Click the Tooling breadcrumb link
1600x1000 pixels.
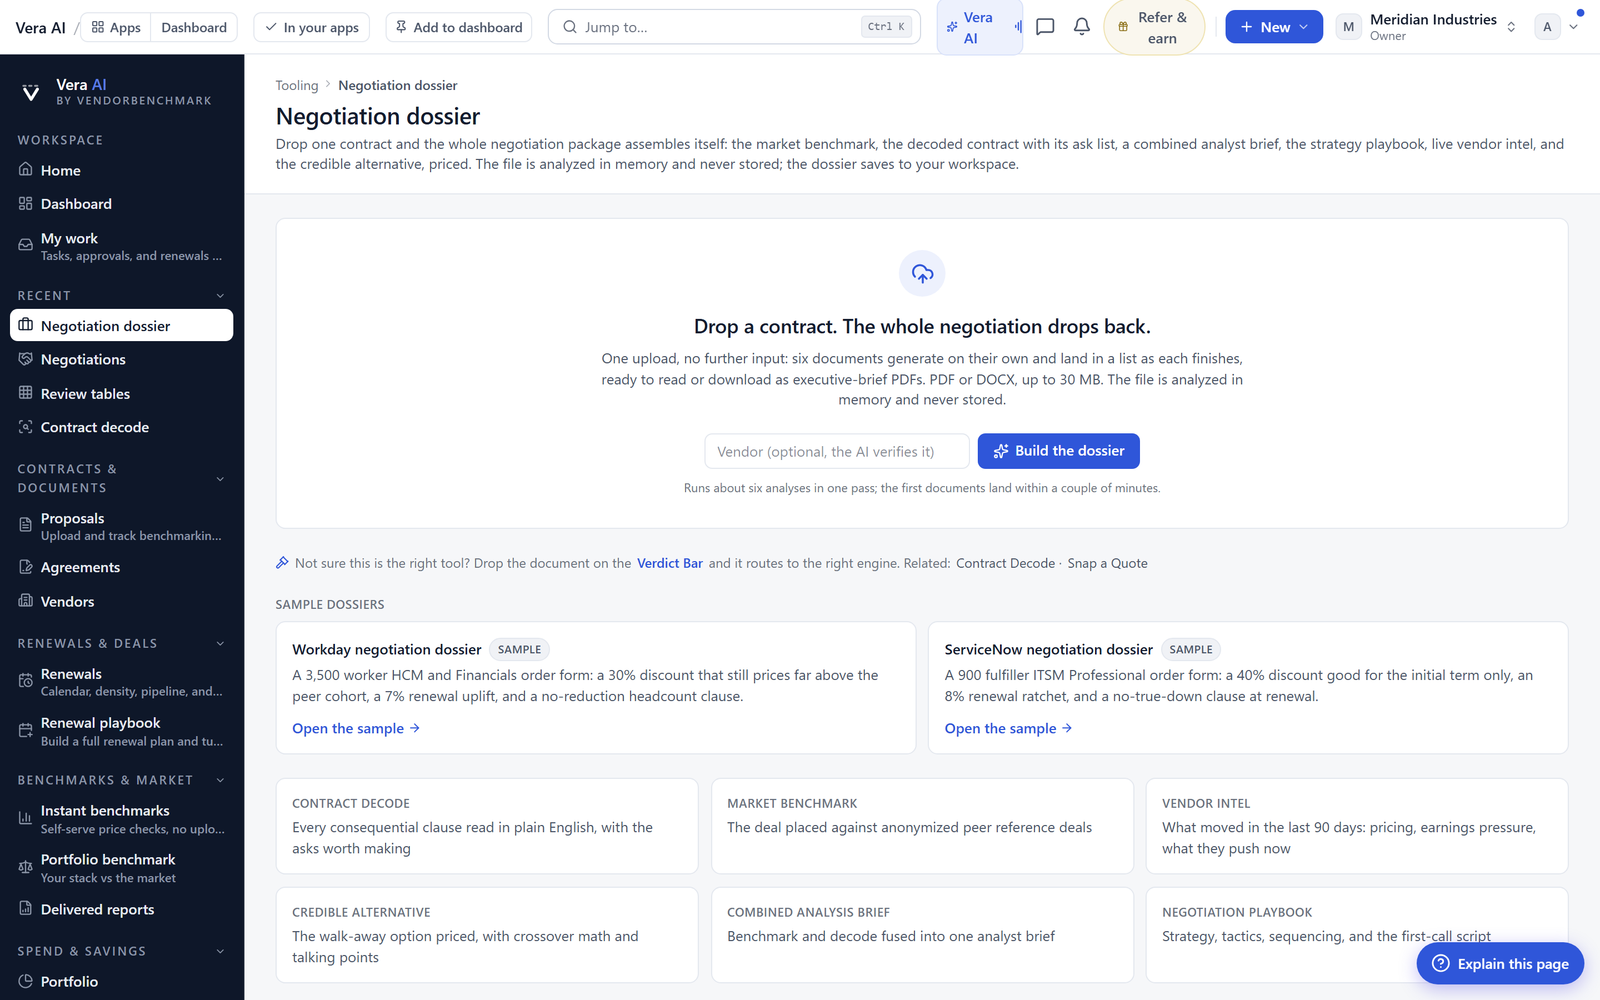coord(297,86)
